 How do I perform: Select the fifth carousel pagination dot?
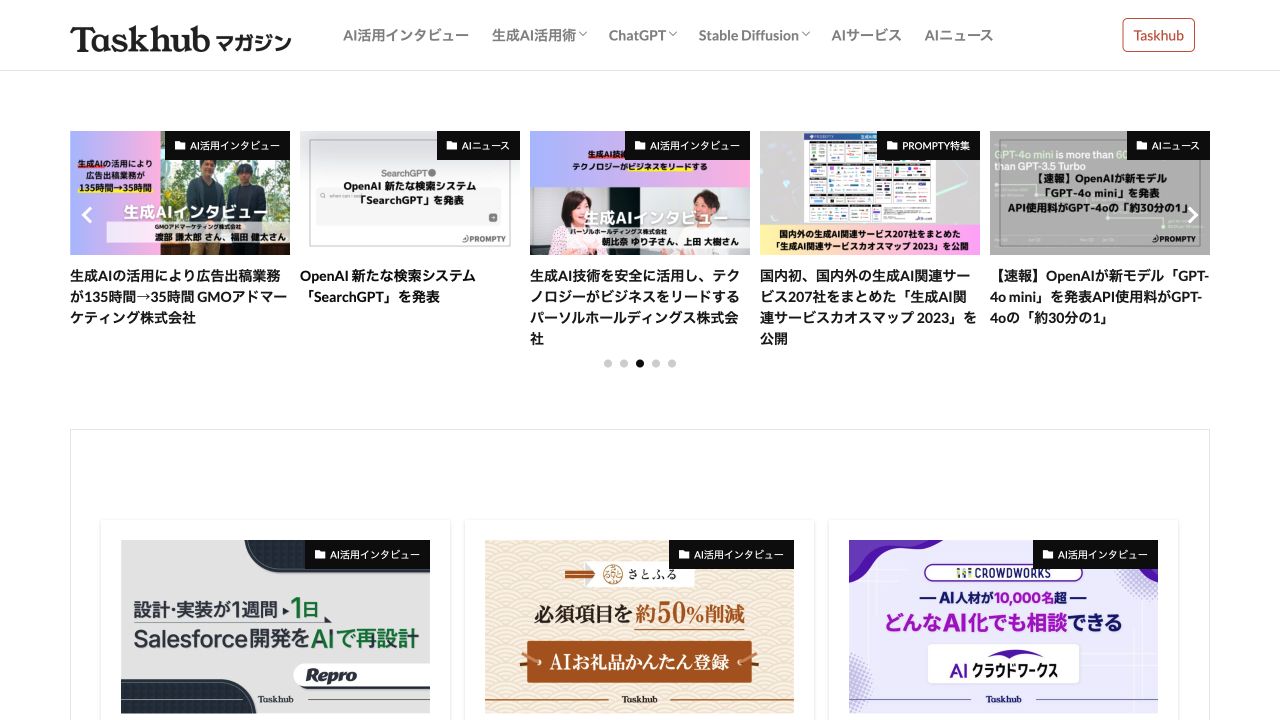pyautogui.click(x=672, y=363)
